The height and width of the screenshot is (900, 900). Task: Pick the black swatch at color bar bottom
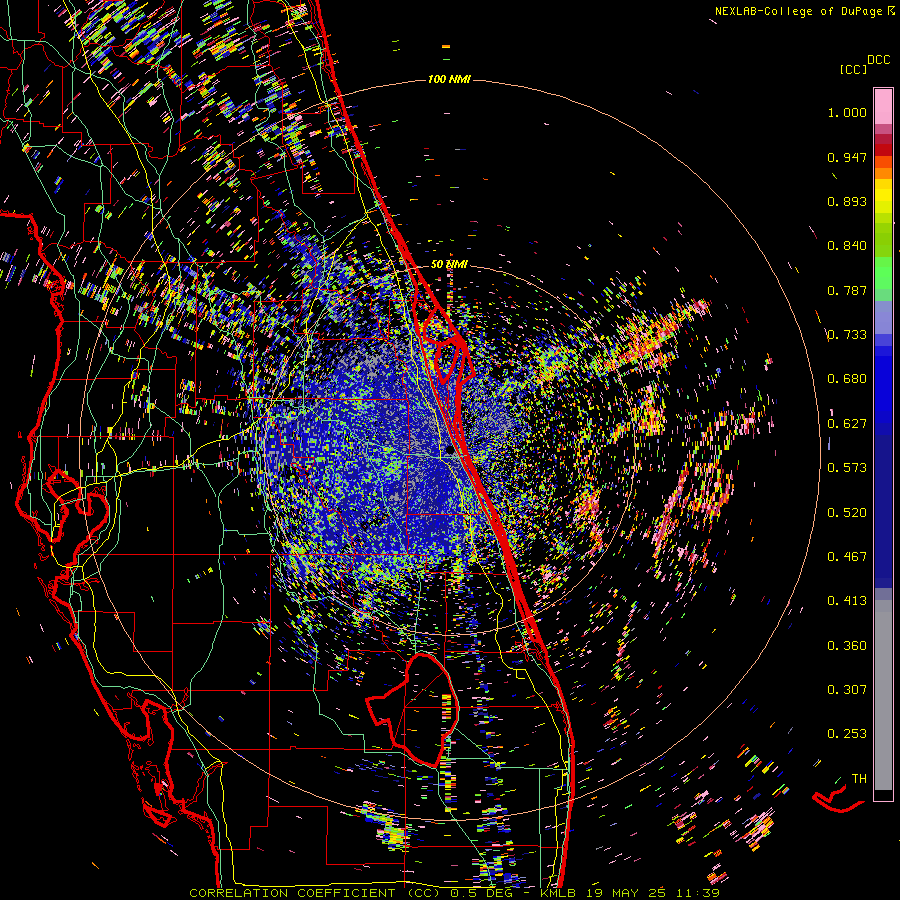(883, 795)
